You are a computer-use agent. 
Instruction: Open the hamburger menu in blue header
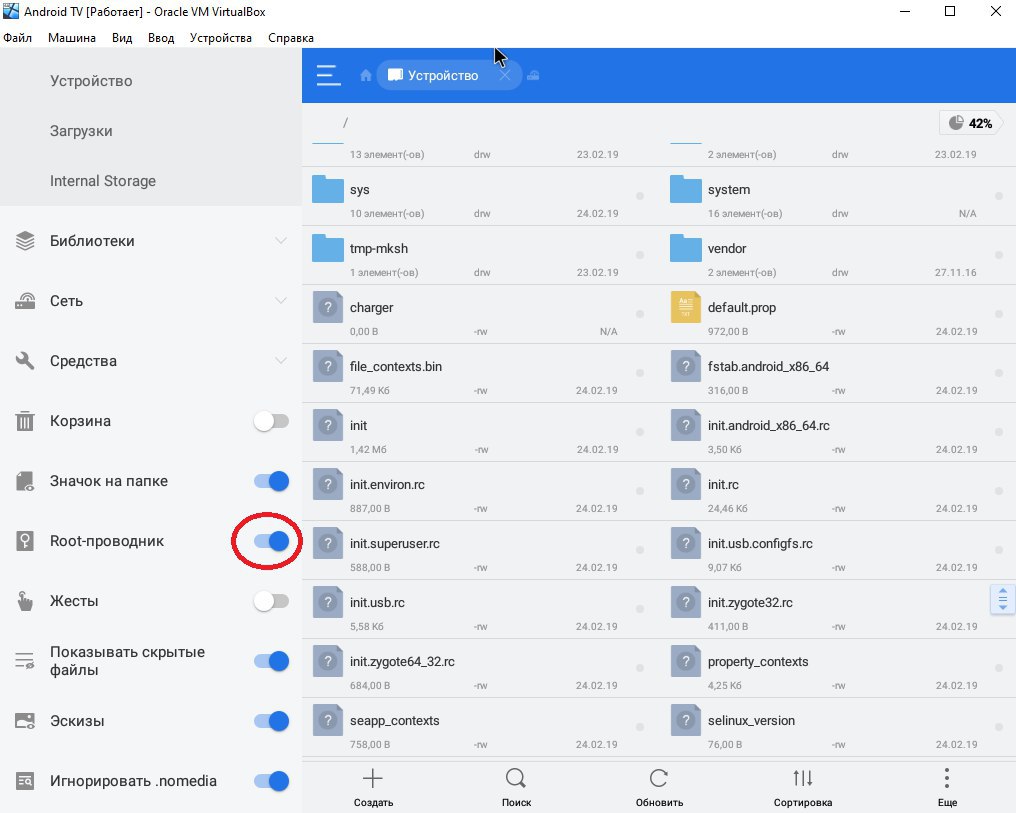(x=329, y=75)
